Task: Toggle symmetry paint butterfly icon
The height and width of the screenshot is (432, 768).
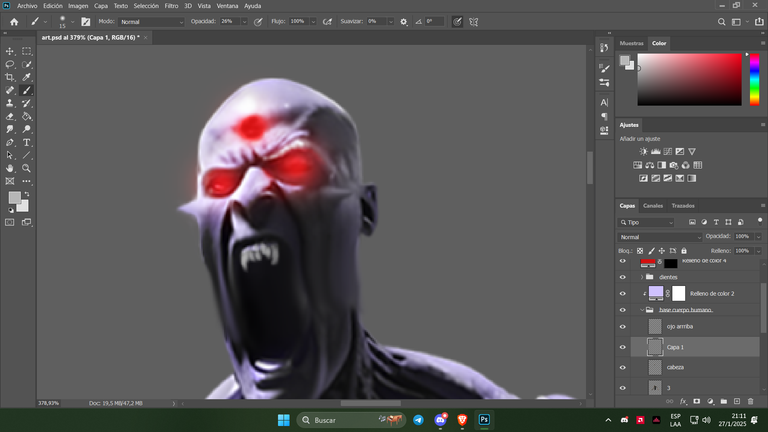Action: pyautogui.click(x=473, y=22)
